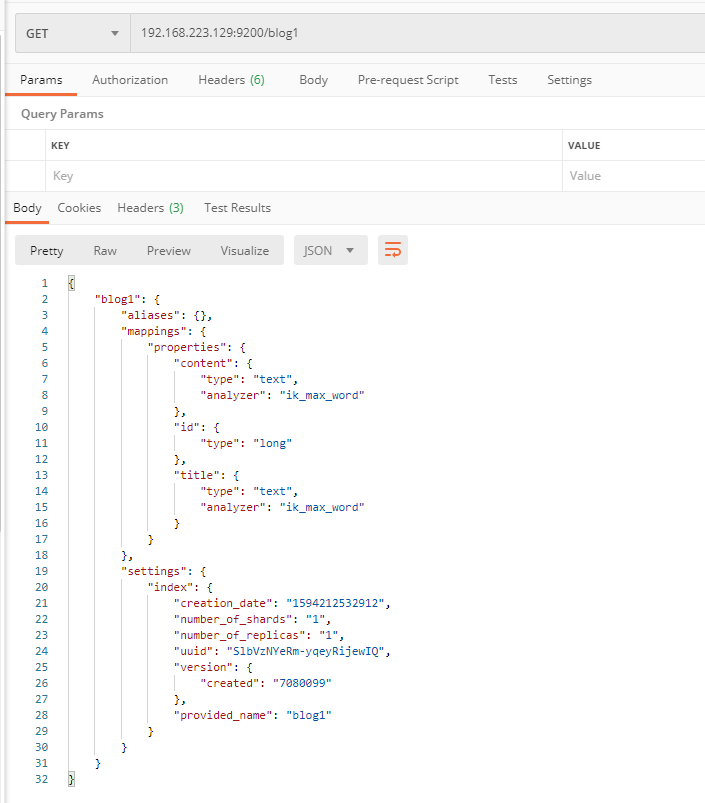Click the "long" type value
705x803 pixels.
click(272, 443)
